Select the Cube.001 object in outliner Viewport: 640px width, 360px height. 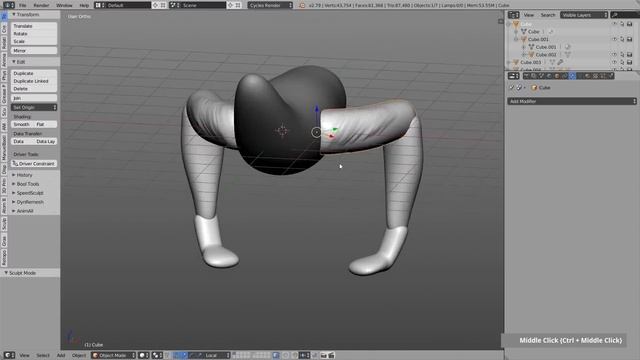point(538,39)
